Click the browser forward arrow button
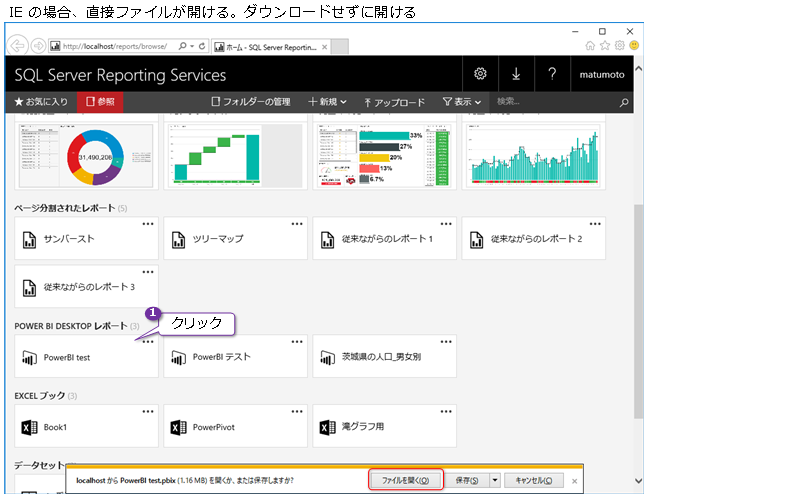 tap(38, 46)
